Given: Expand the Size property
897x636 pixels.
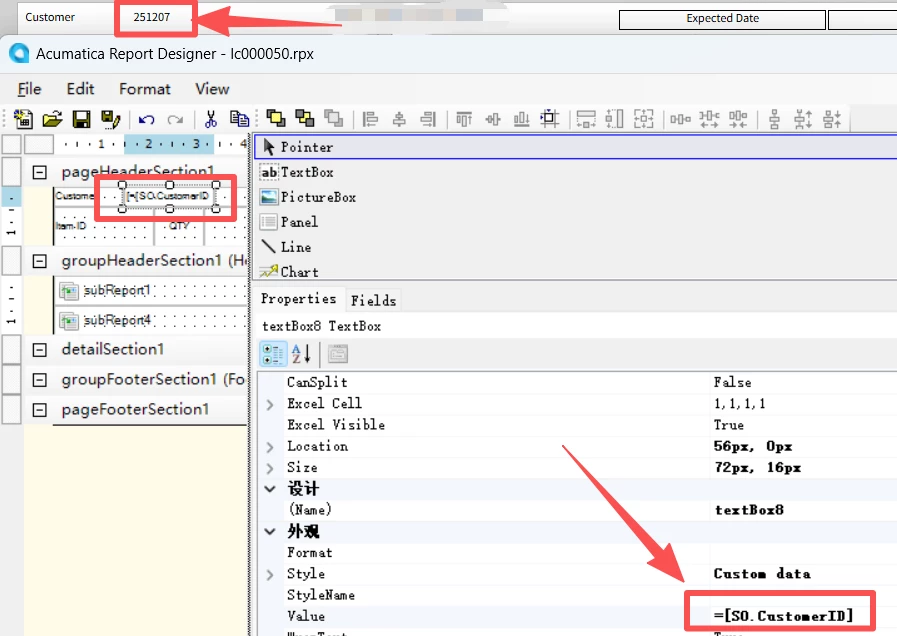Looking at the screenshot, I should (x=270, y=468).
